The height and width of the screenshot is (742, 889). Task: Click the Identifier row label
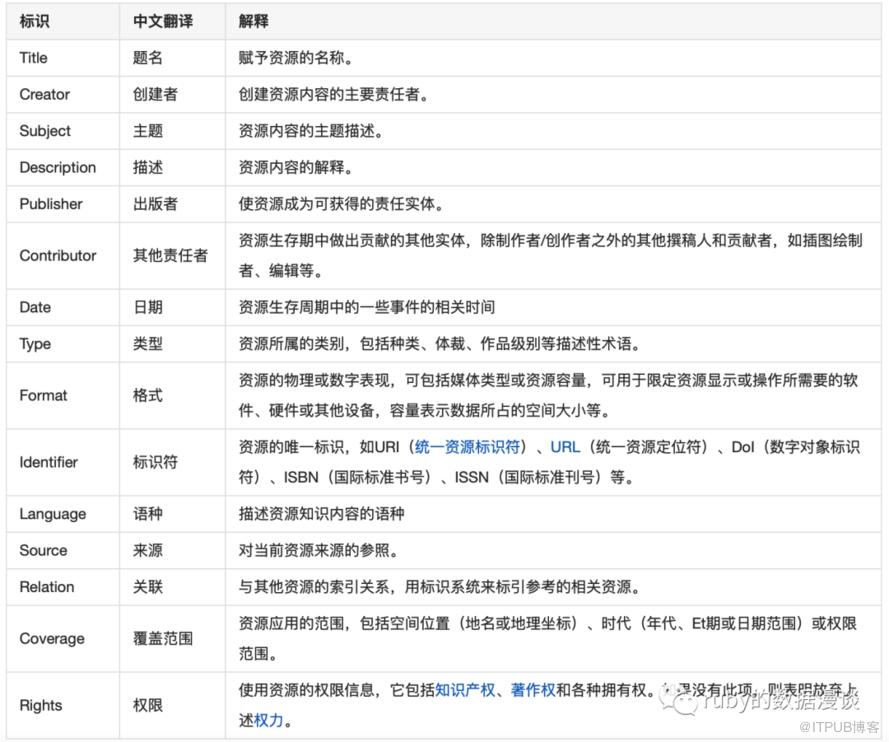tap(49, 462)
